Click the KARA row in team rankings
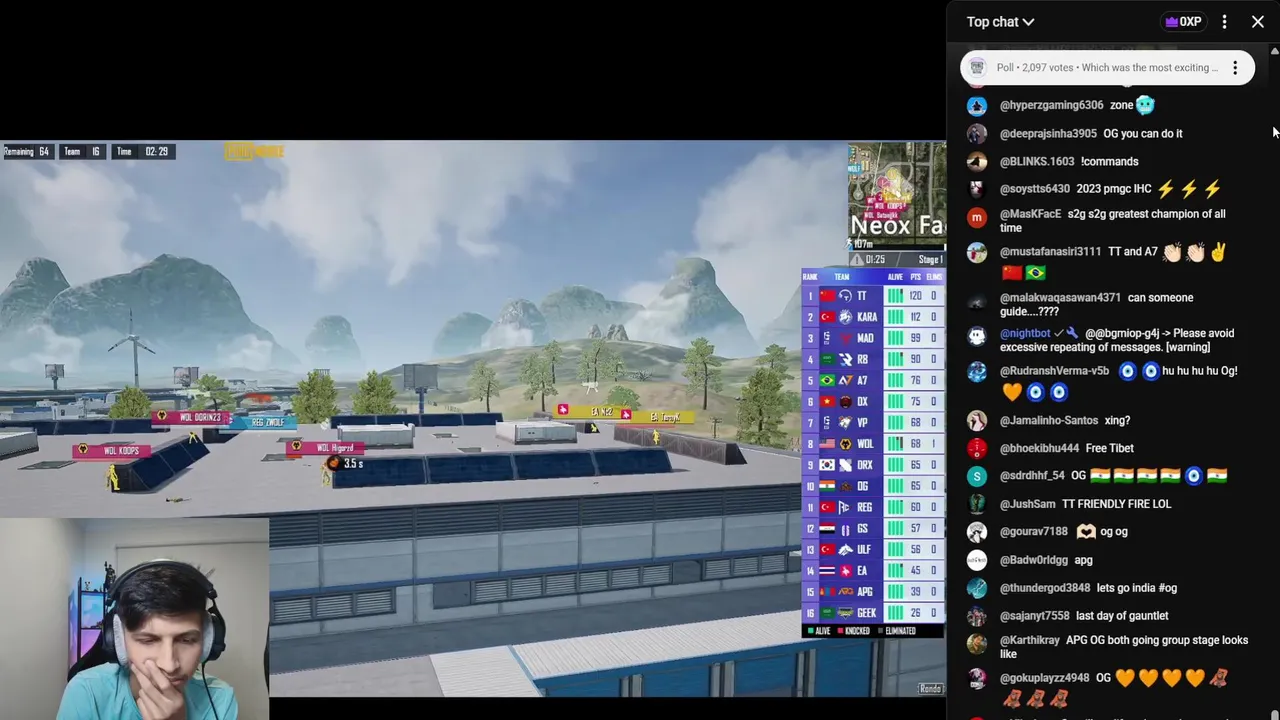1280x720 pixels. tap(873, 317)
